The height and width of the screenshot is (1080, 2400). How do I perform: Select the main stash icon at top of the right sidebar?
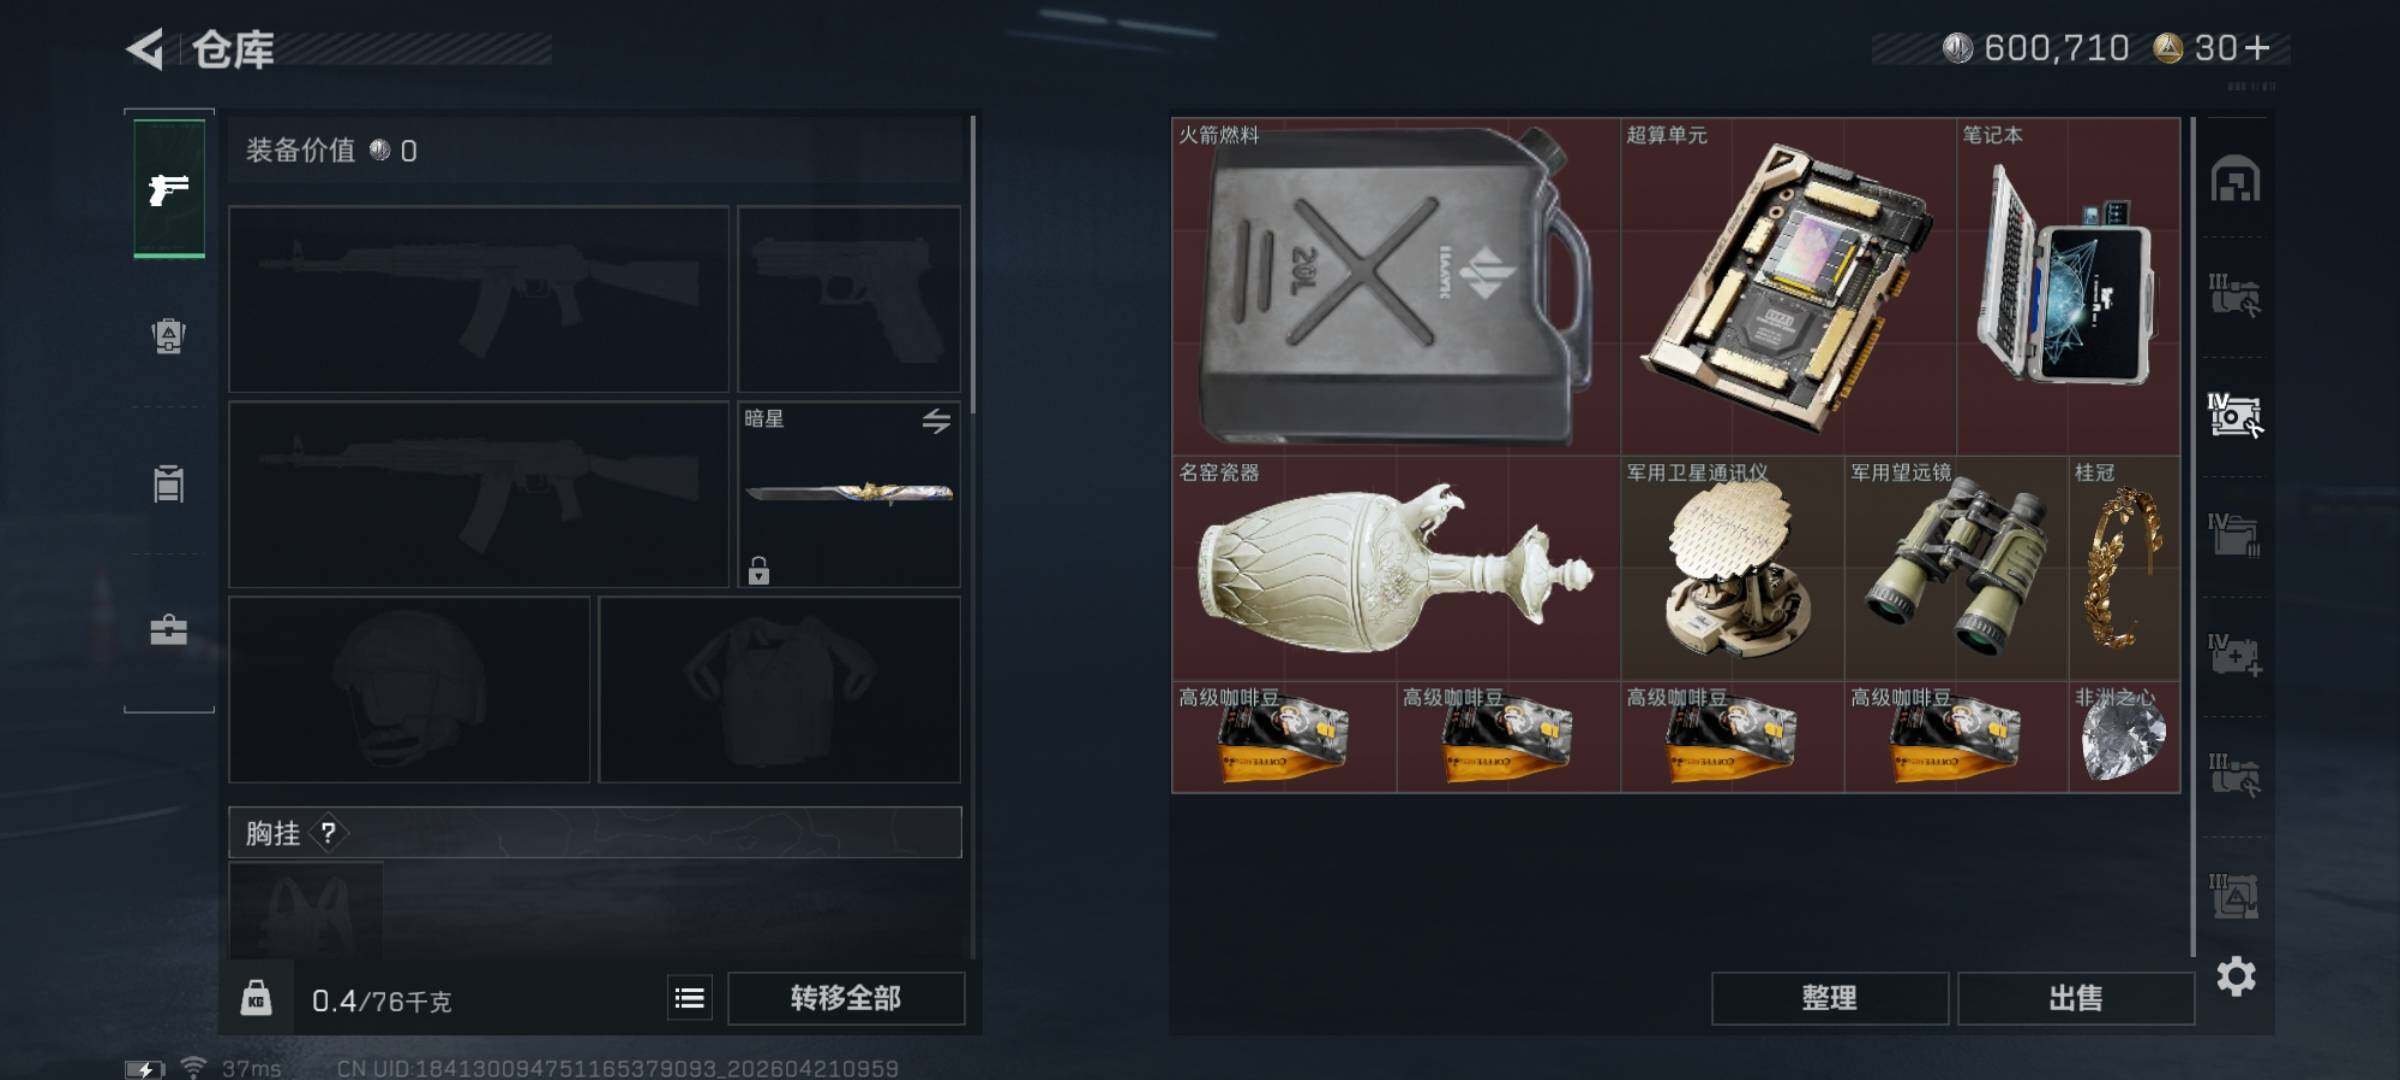[x=2235, y=180]
